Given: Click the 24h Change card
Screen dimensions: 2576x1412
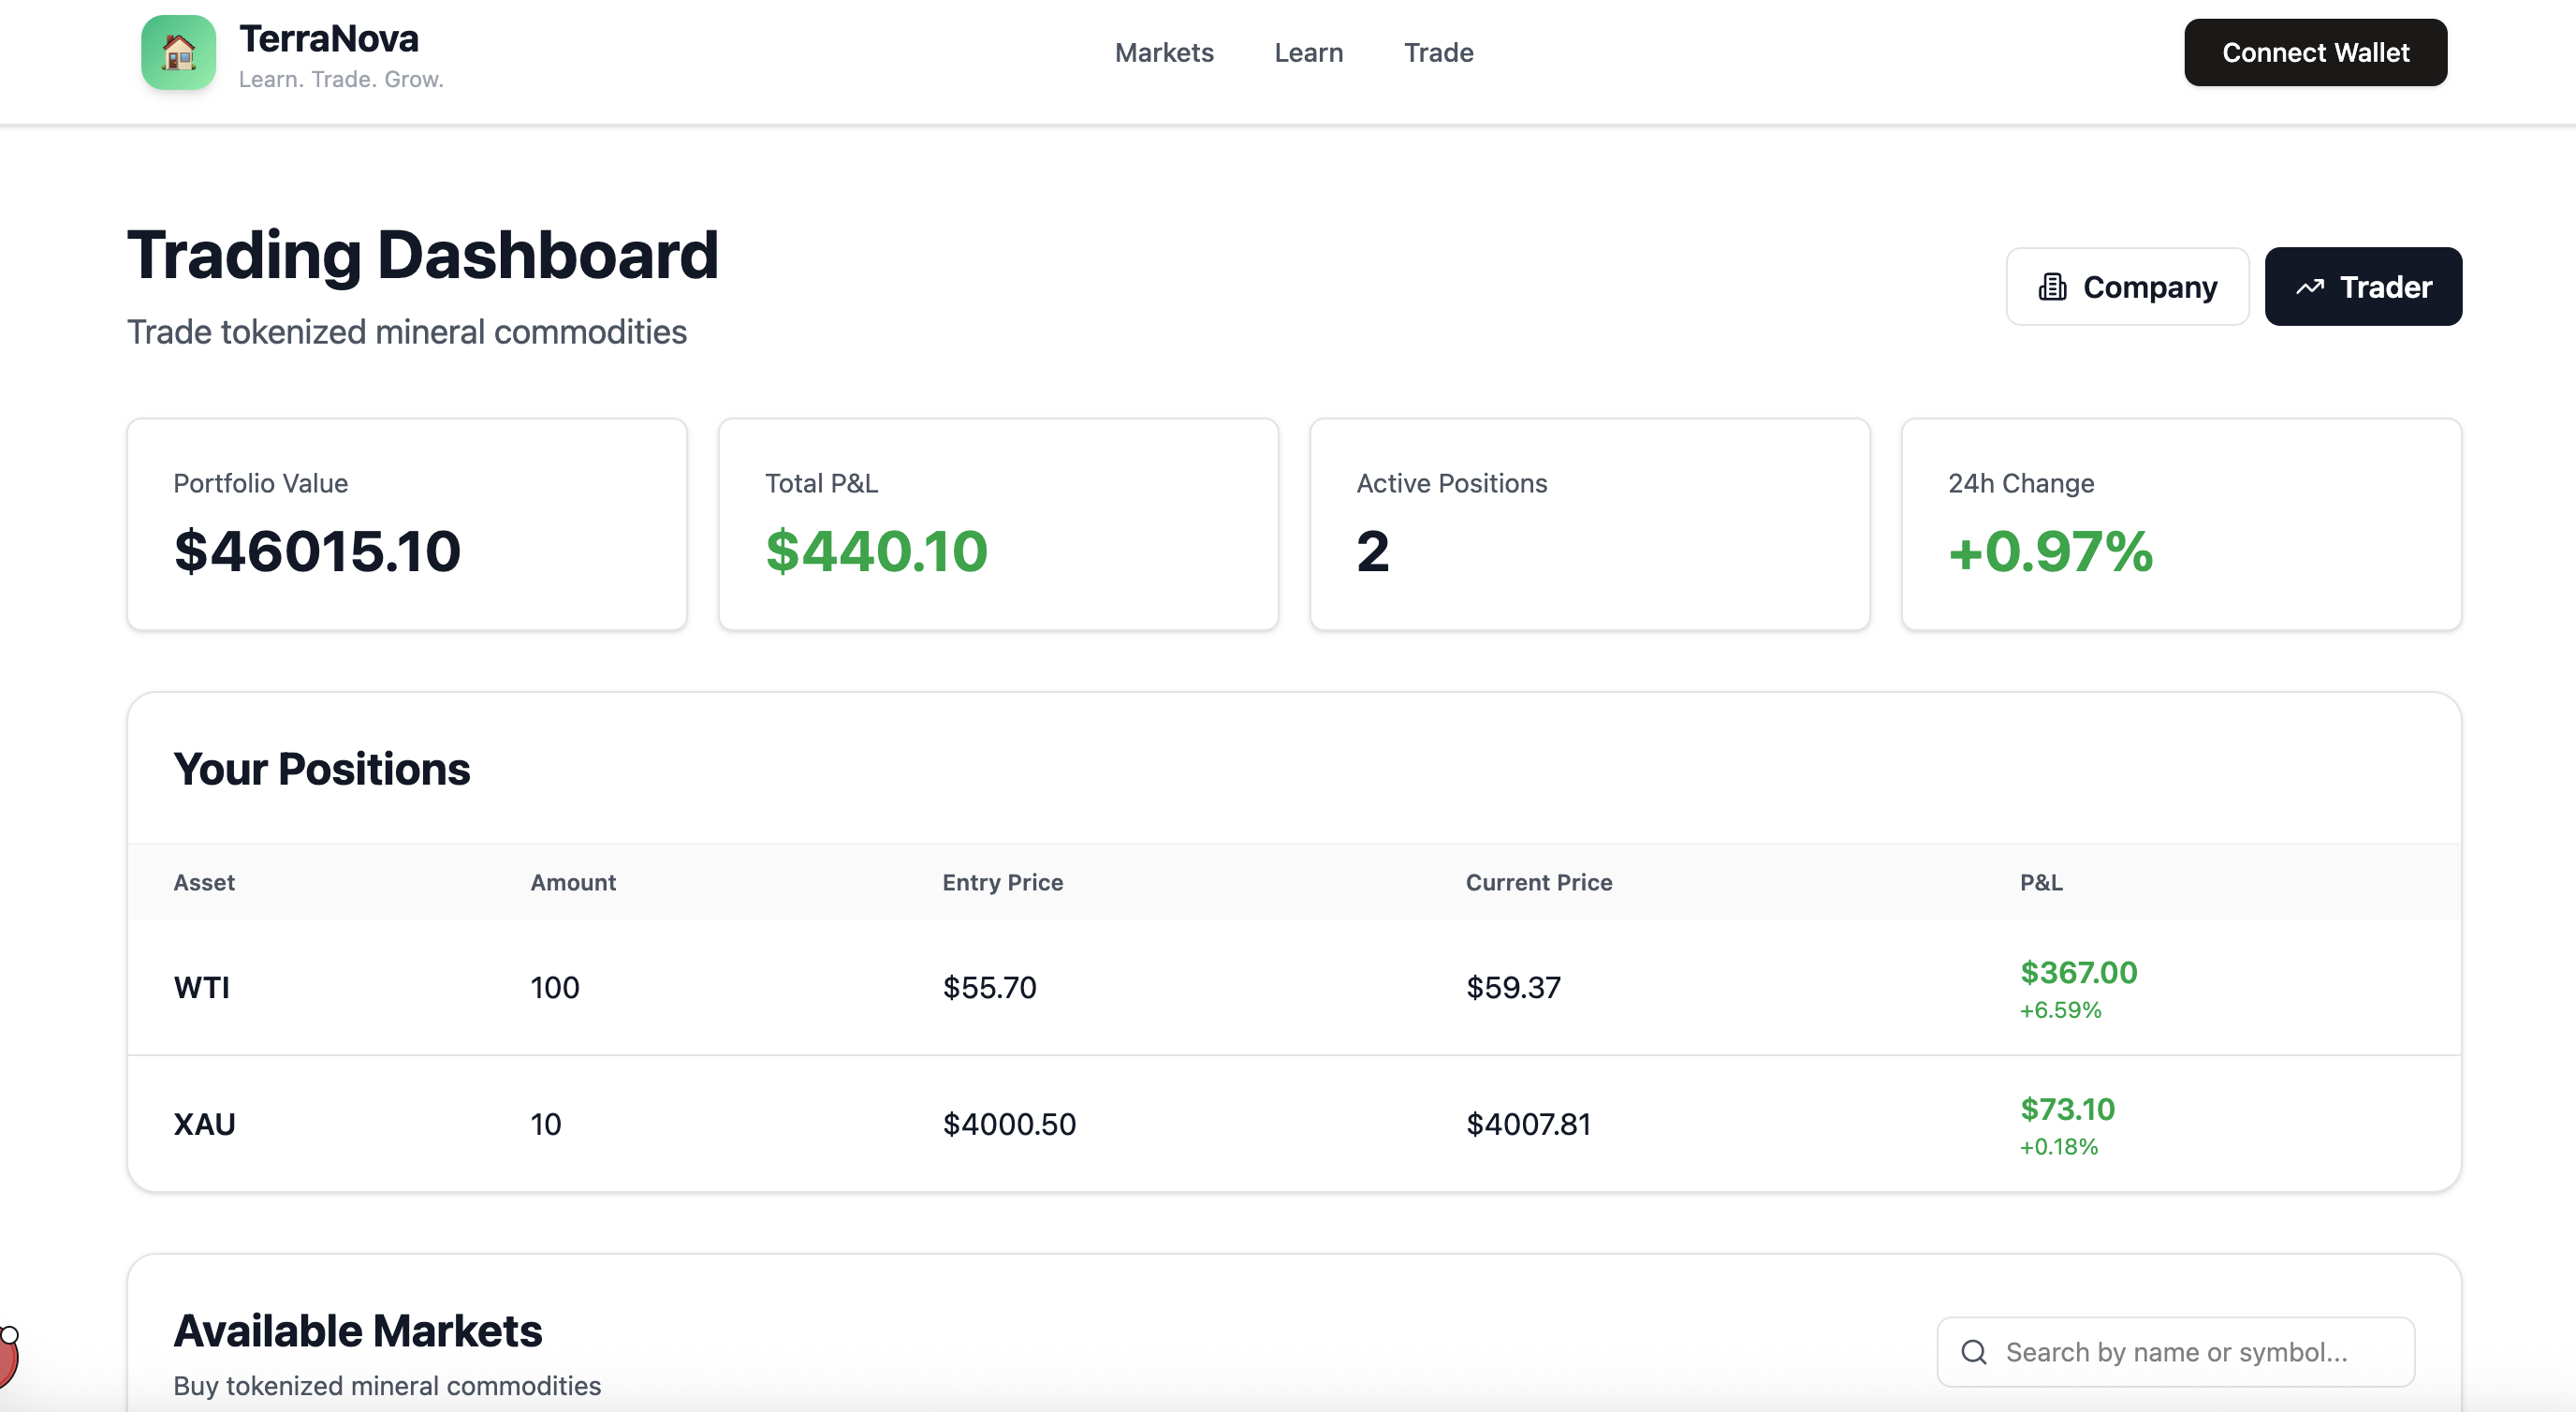Looking at the screenshot, I should [2180, 525].
